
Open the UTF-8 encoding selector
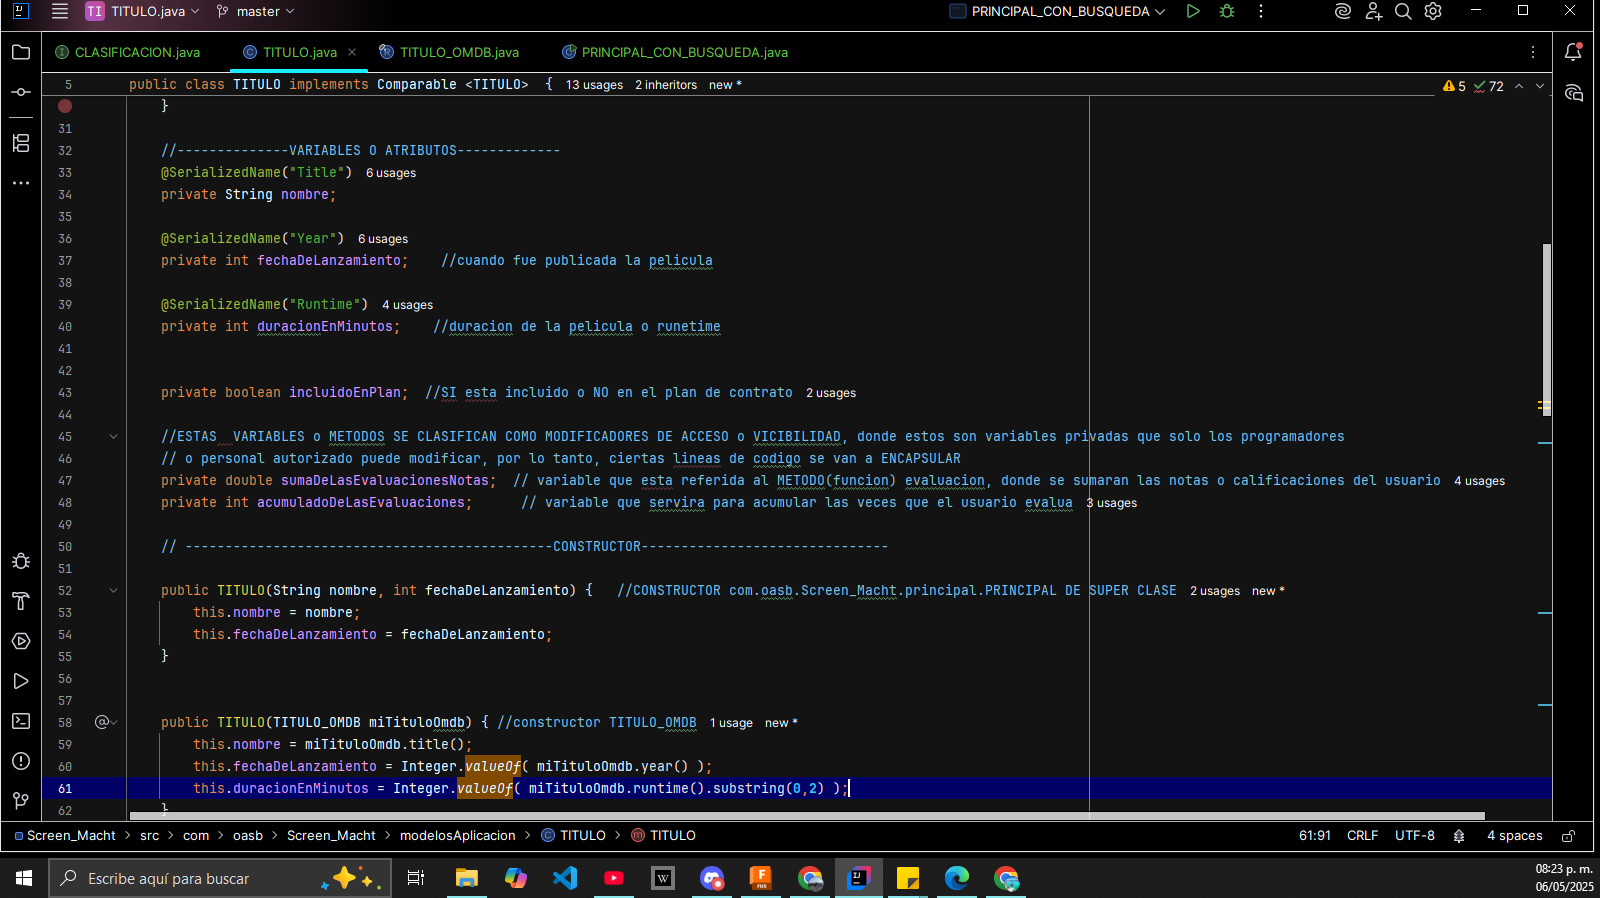pos(1415,836)
